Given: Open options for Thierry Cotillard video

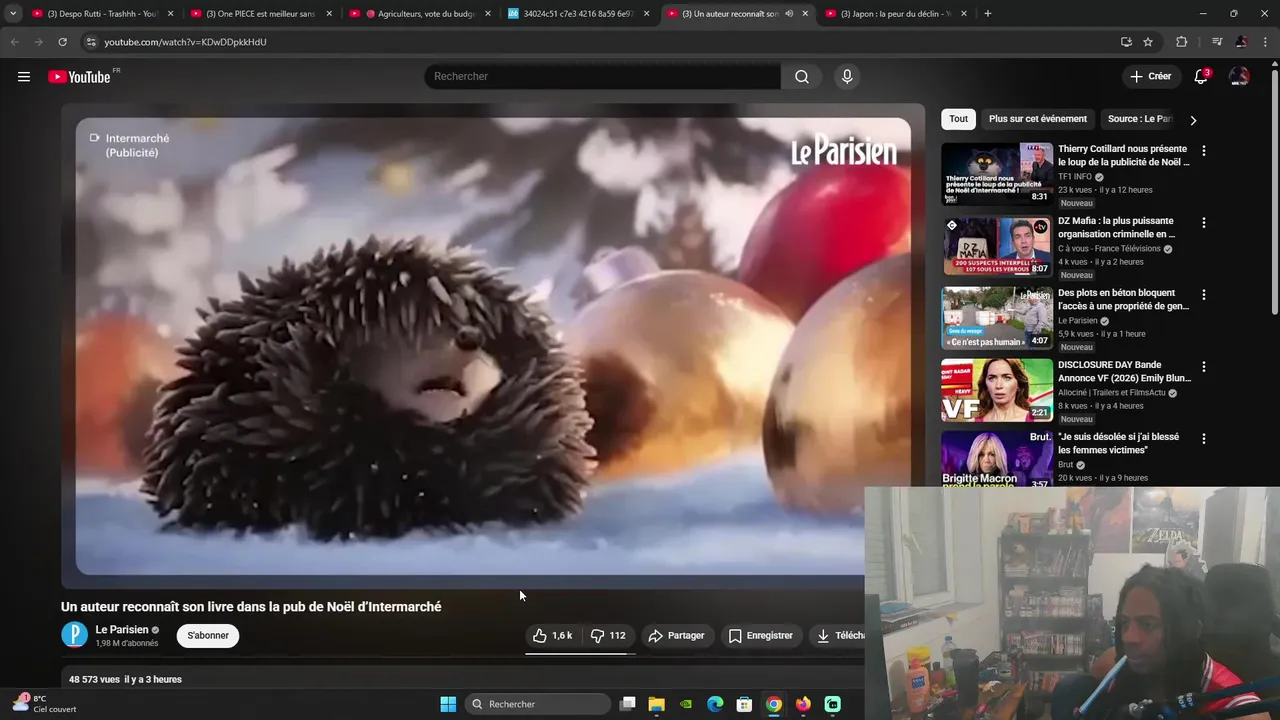Looking at the screenshot, I should [x=1204, y=151].
